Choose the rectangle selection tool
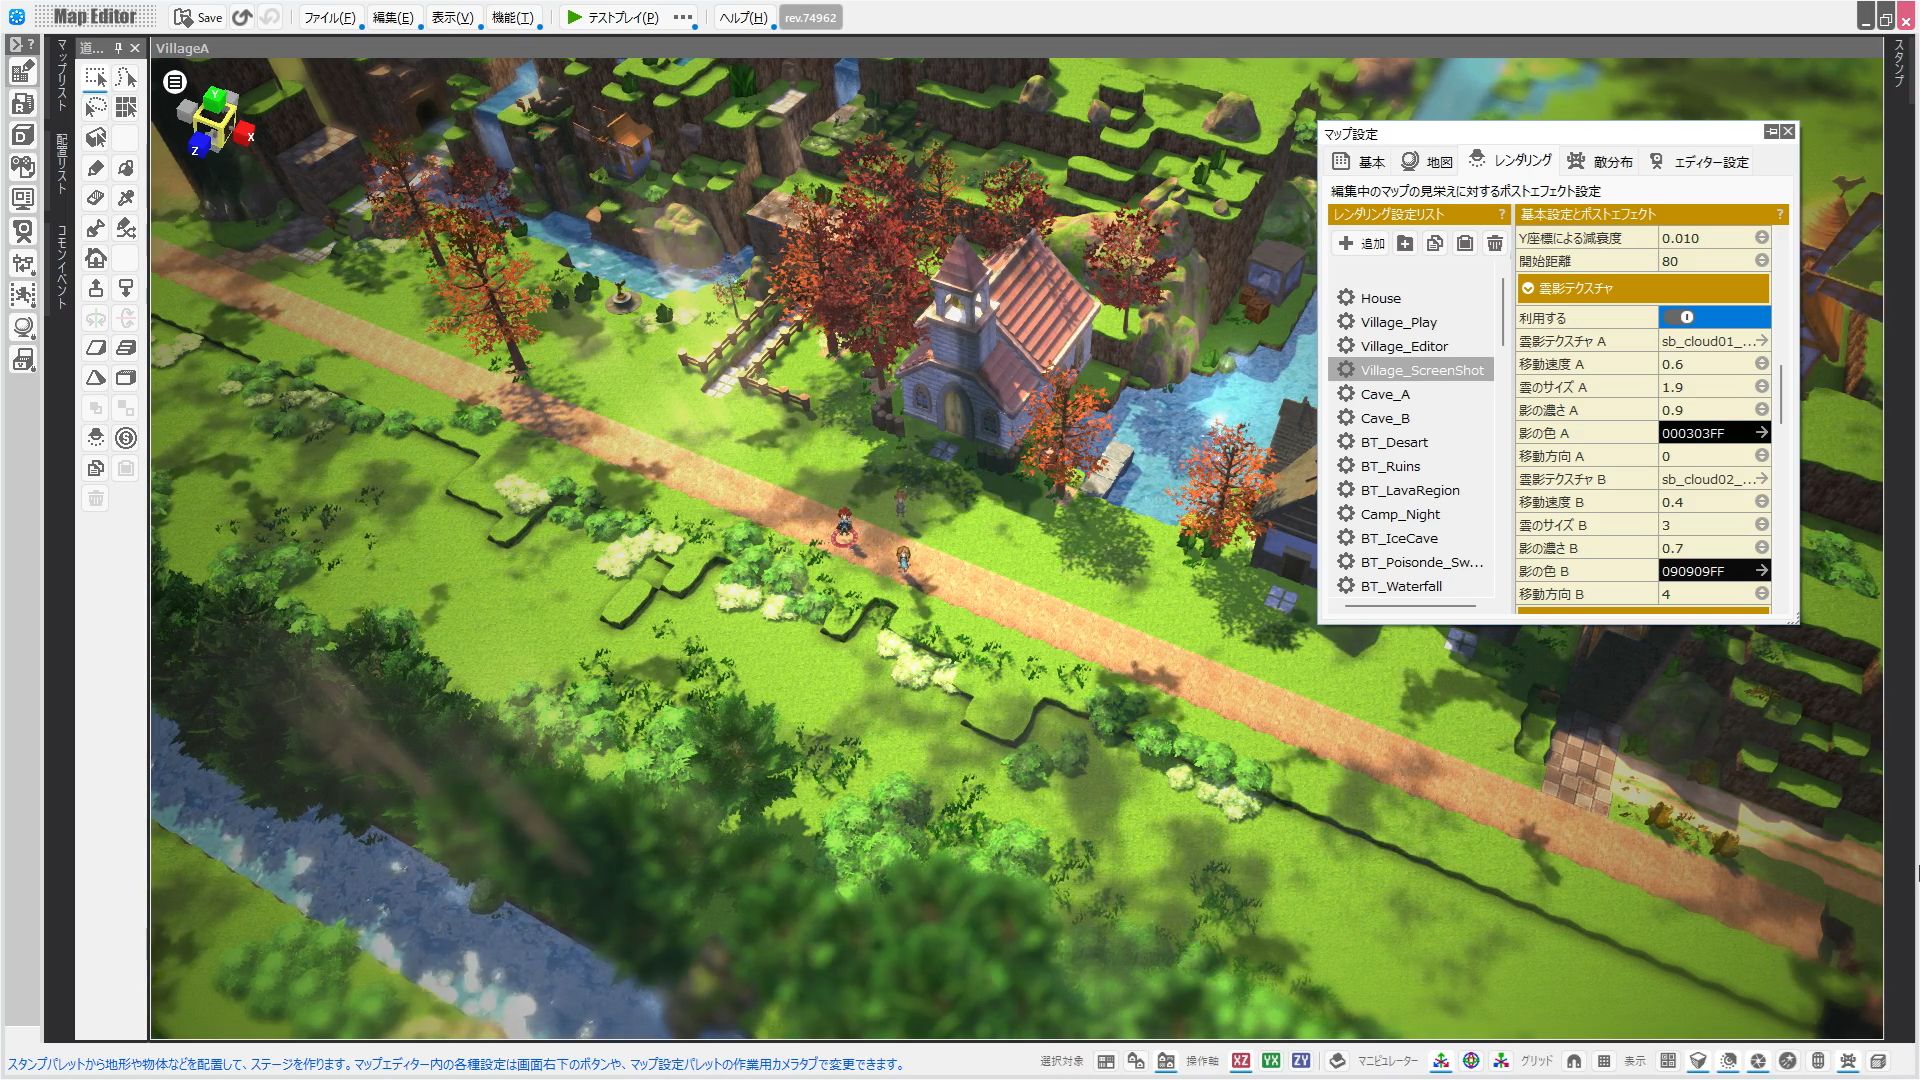The image size is (1920, 1080). (96, 78)
